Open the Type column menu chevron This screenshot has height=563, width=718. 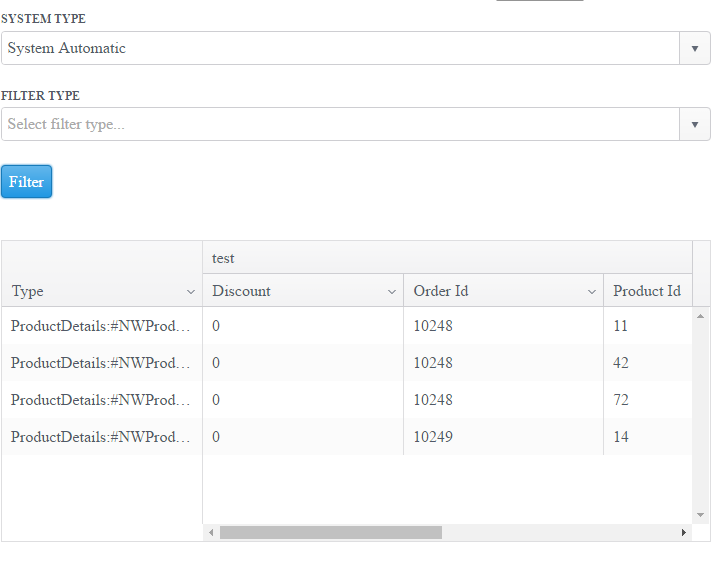coord(191,292)
